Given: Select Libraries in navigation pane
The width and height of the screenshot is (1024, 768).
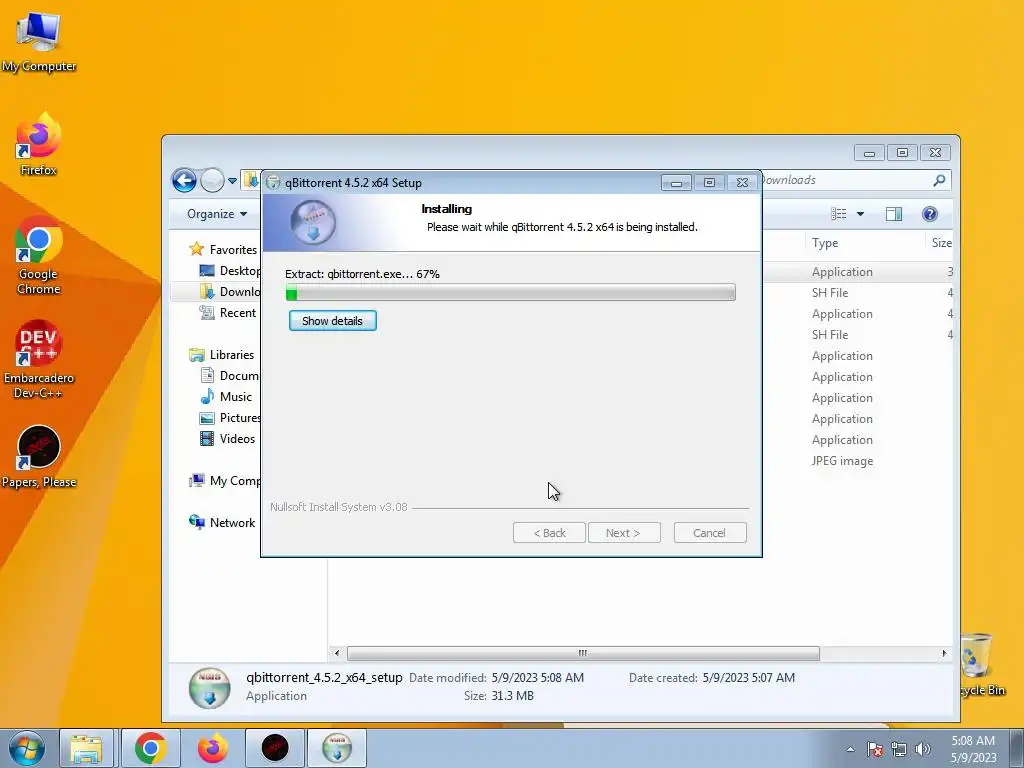Looking at the screenshot, I should [221, 355].
